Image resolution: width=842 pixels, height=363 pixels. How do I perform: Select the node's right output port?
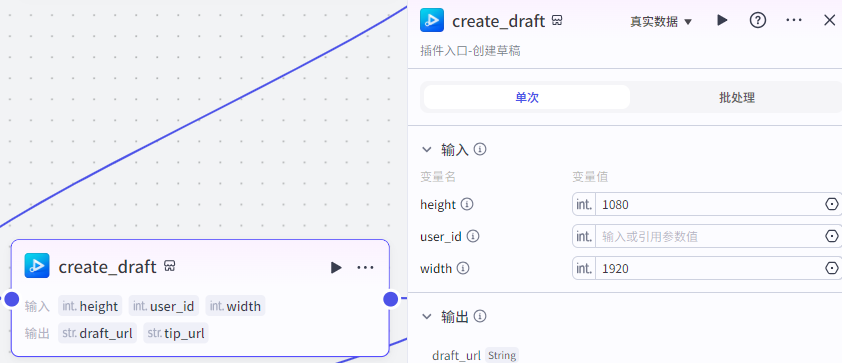pos(390,299)
